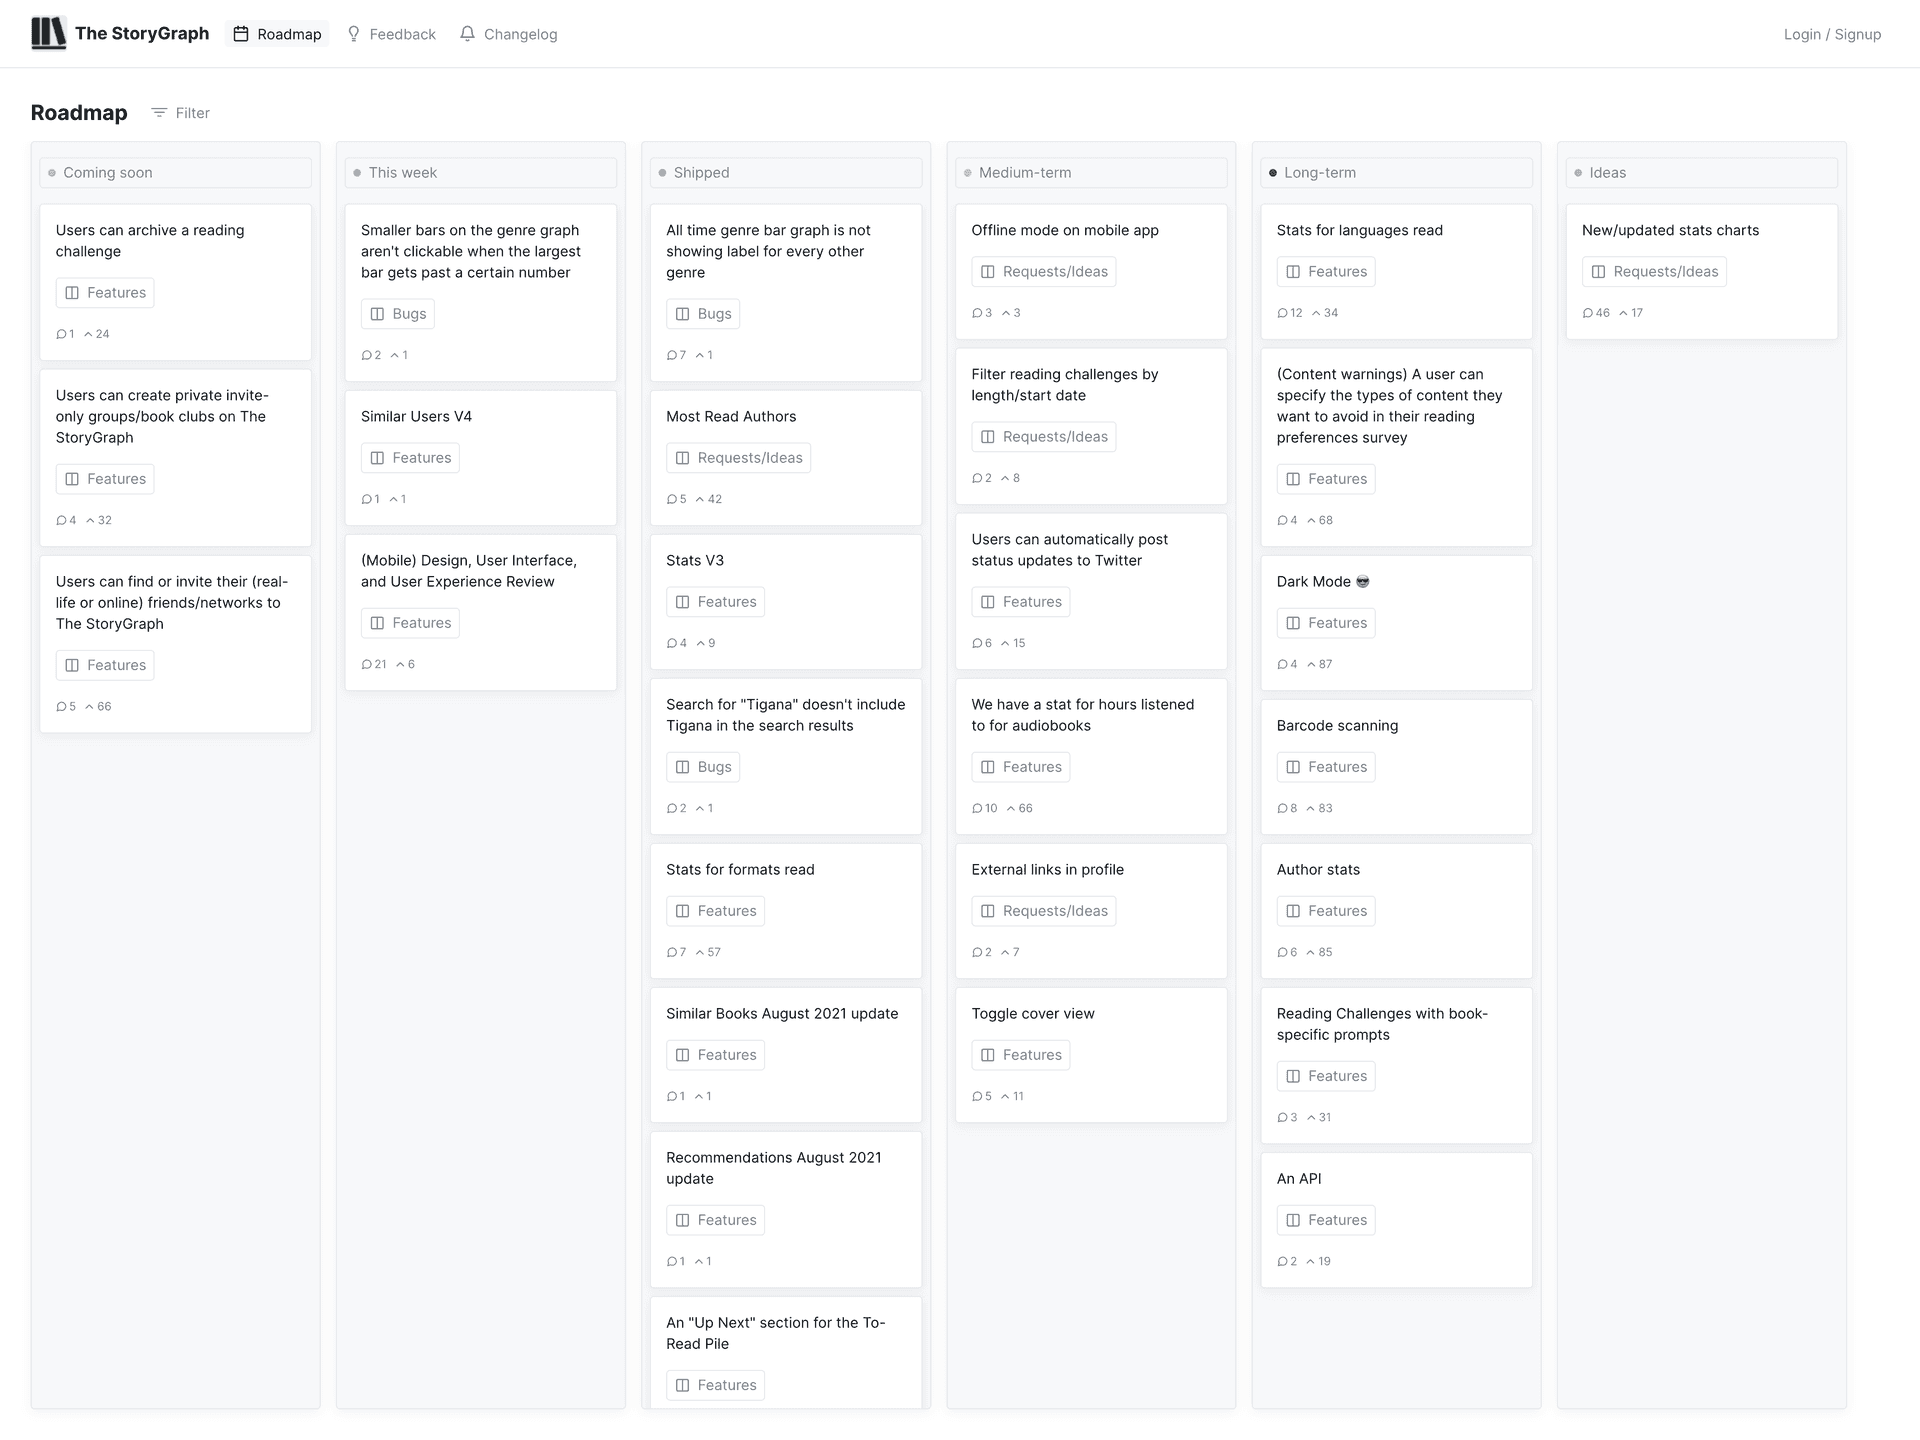
Task: Click the Features icon on Barcode scanning card
Action: pos(1293,765)
